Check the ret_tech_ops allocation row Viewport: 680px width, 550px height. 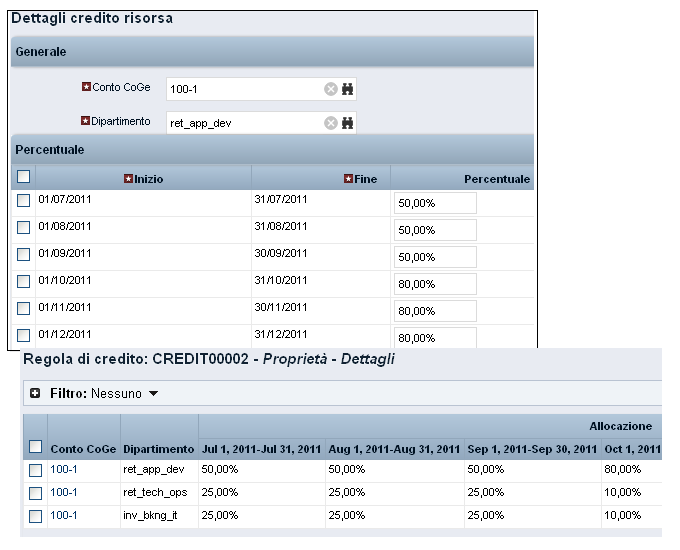(x=36, y=493)
